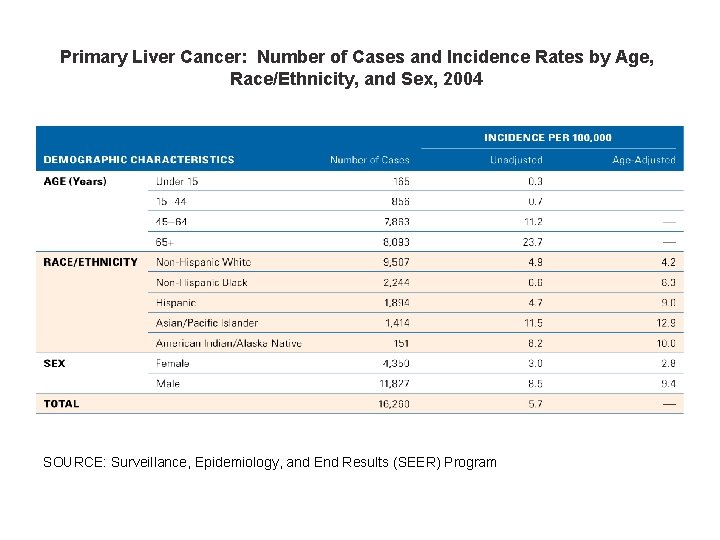This screenshot has width=720, height=540.
Task: Select the 'Female' row label
Action: 173,363
